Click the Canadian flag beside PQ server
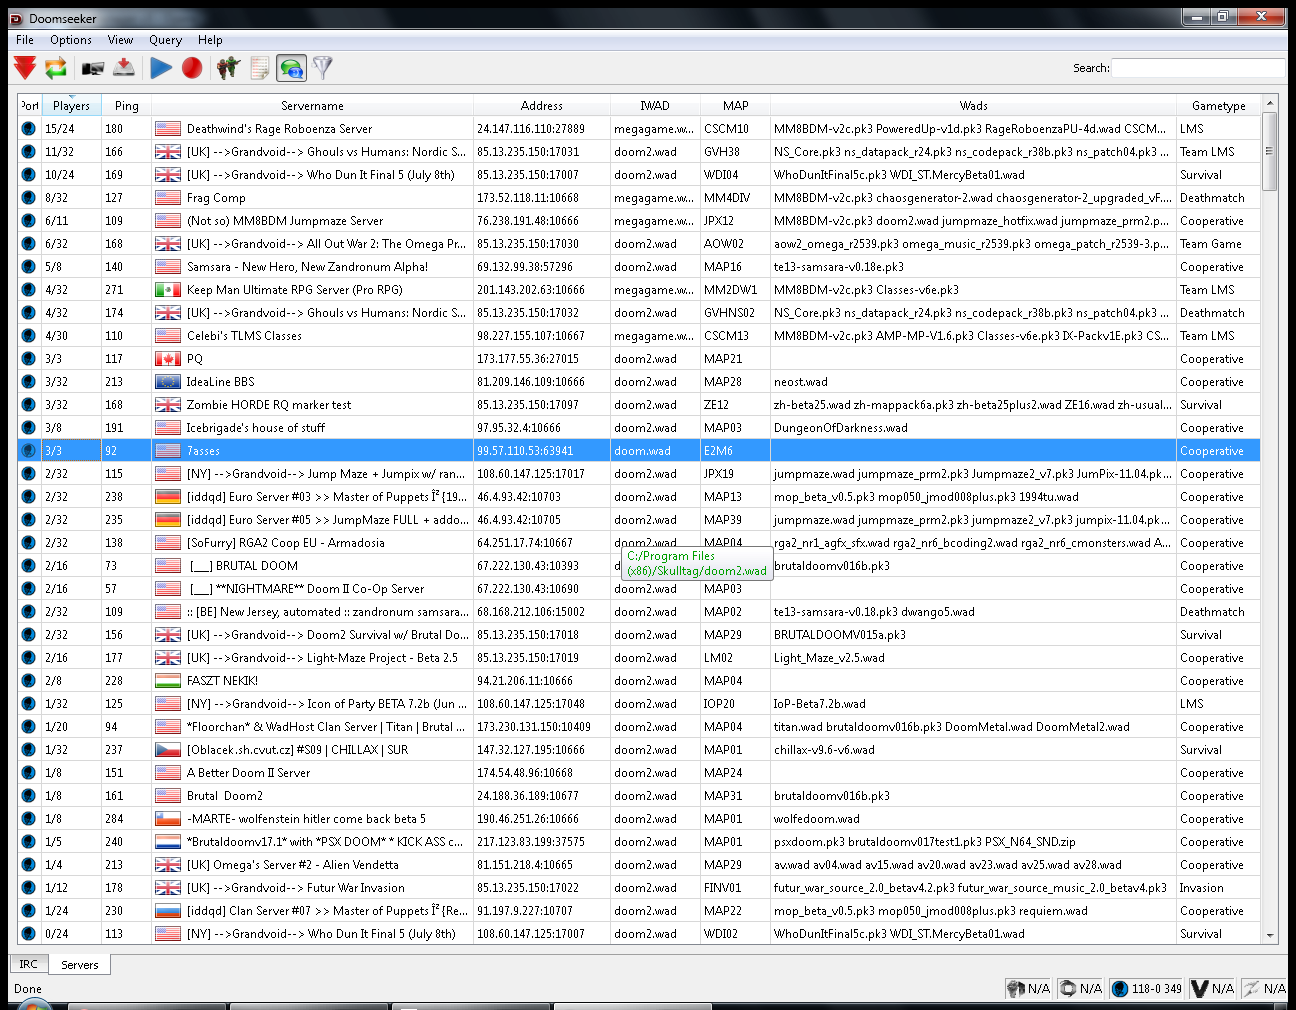 tap(168, 359)
